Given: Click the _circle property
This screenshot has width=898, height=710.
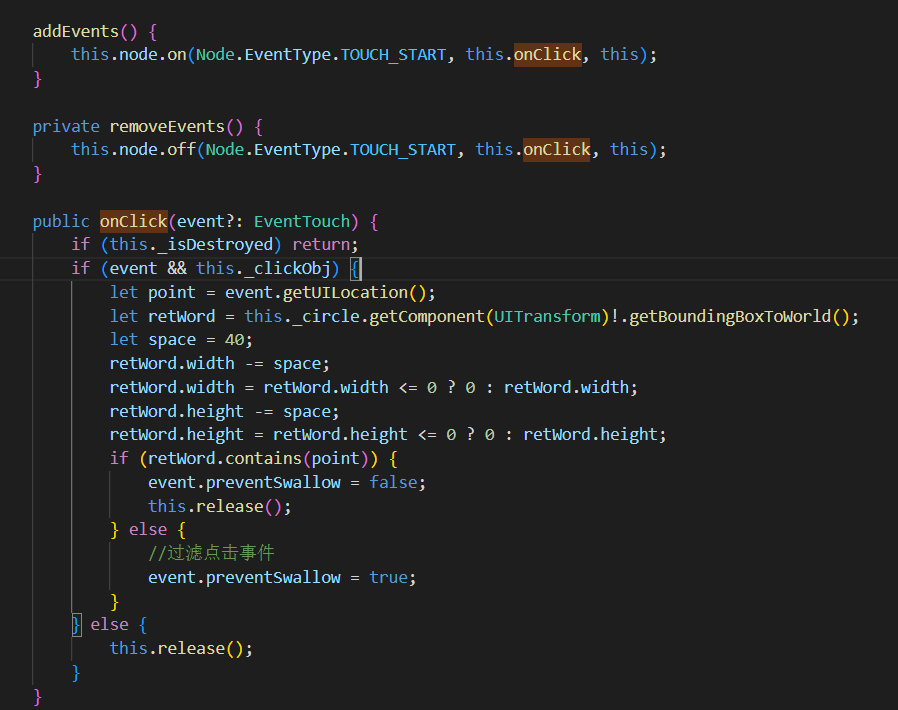Looking at the screenshot, I should [x=326, y=316].
